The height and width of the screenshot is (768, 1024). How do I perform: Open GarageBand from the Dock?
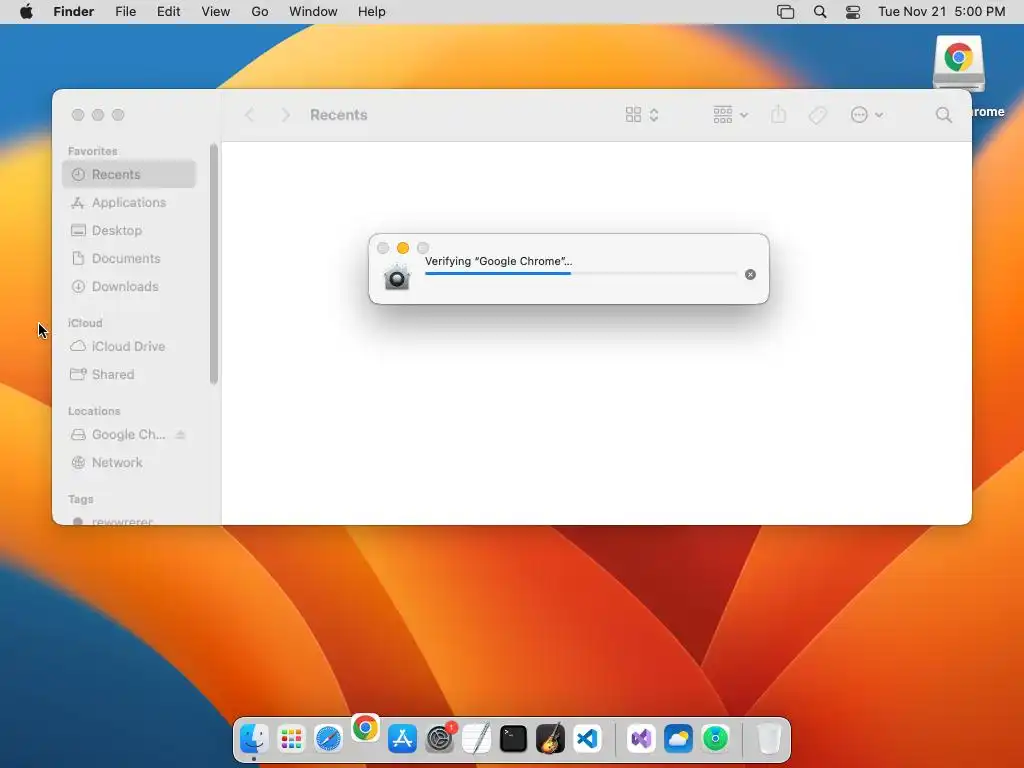551,739
